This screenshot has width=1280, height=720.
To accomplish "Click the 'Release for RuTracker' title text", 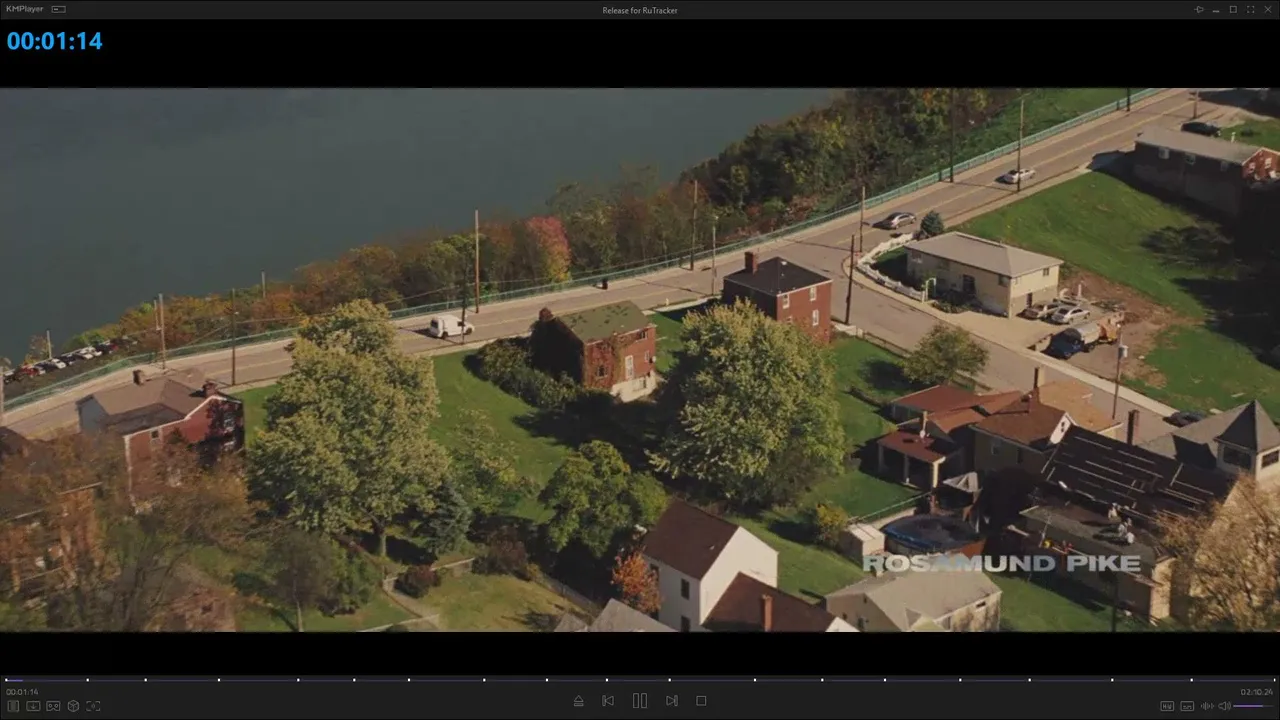I will coord(640,11).
